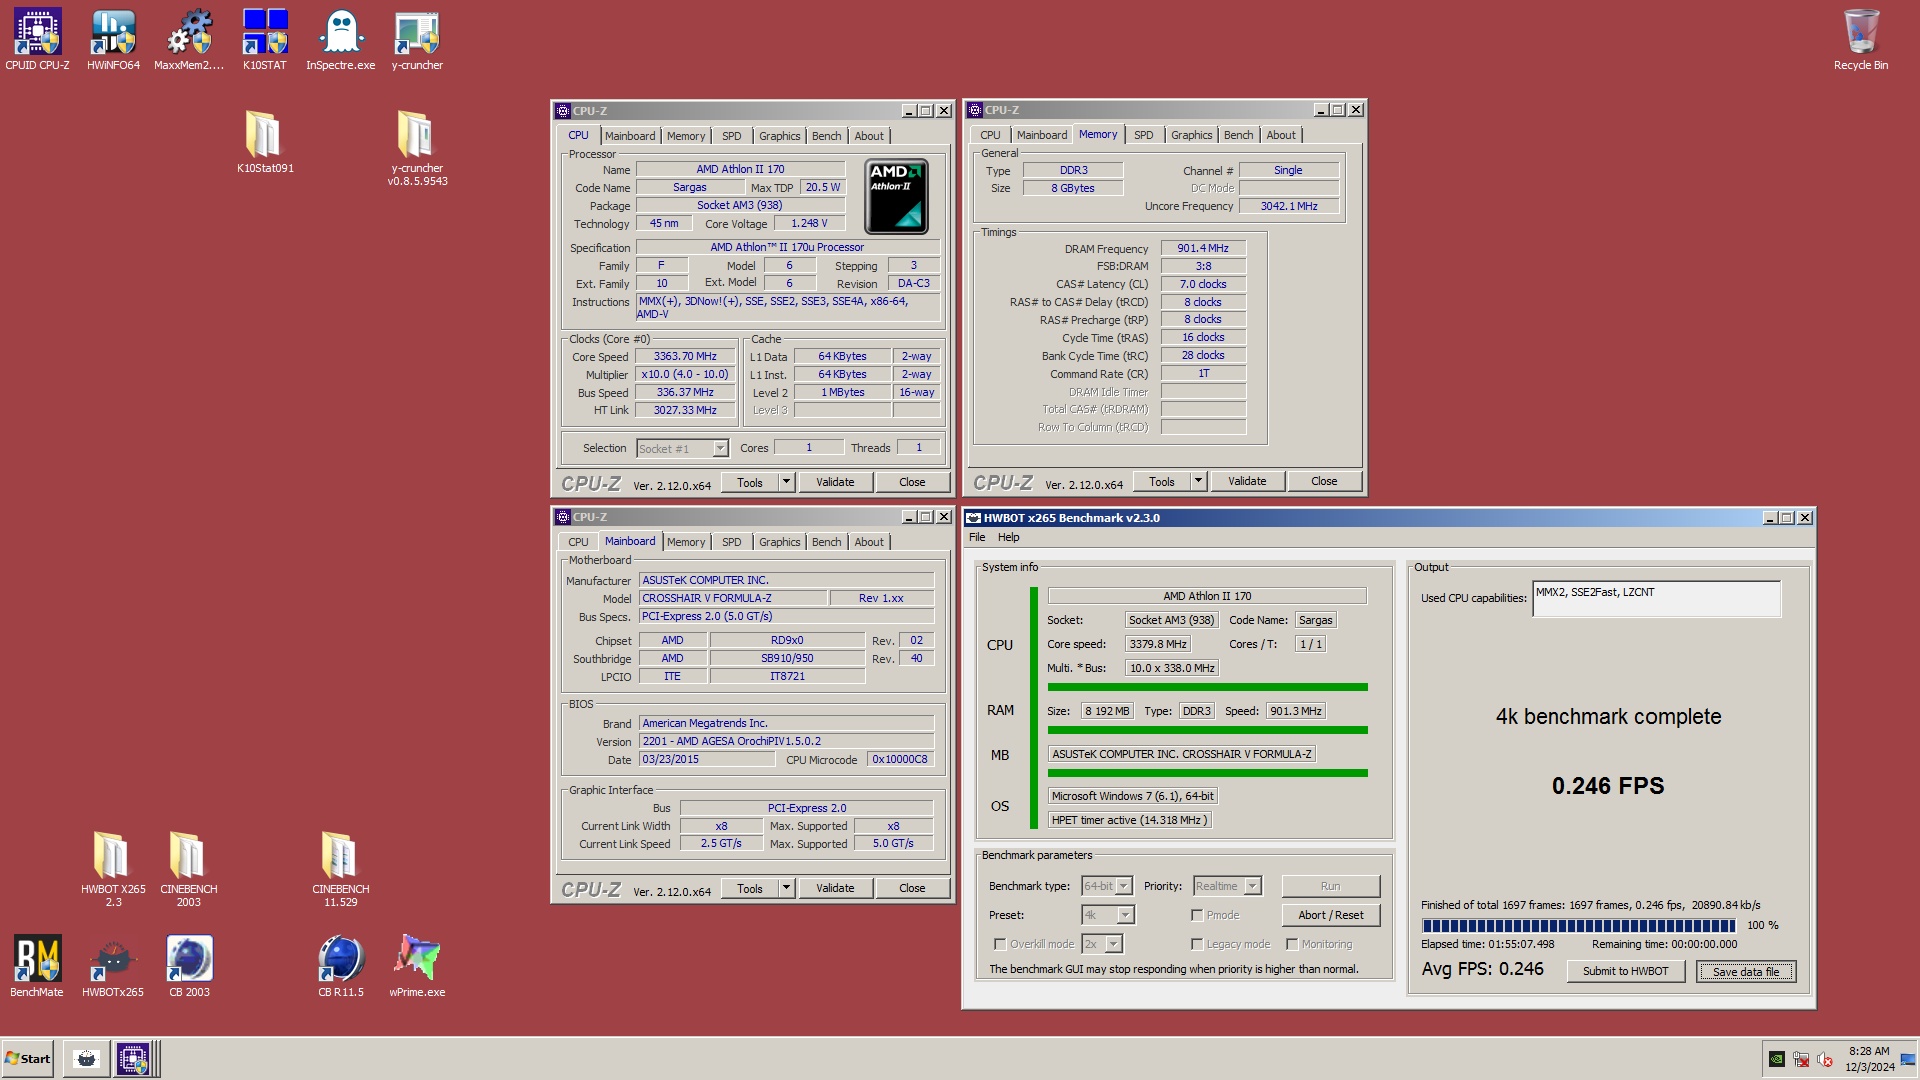Click CPU green status bar
1920x1080 pixels.
pos(1207,687)
